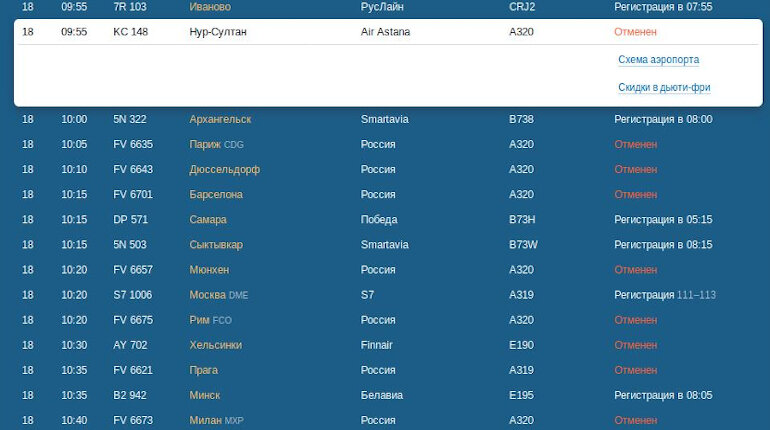770x430 pixels.
Task: Select the Прага destination link
Action: pyautogui.click(x=203, y=370)
